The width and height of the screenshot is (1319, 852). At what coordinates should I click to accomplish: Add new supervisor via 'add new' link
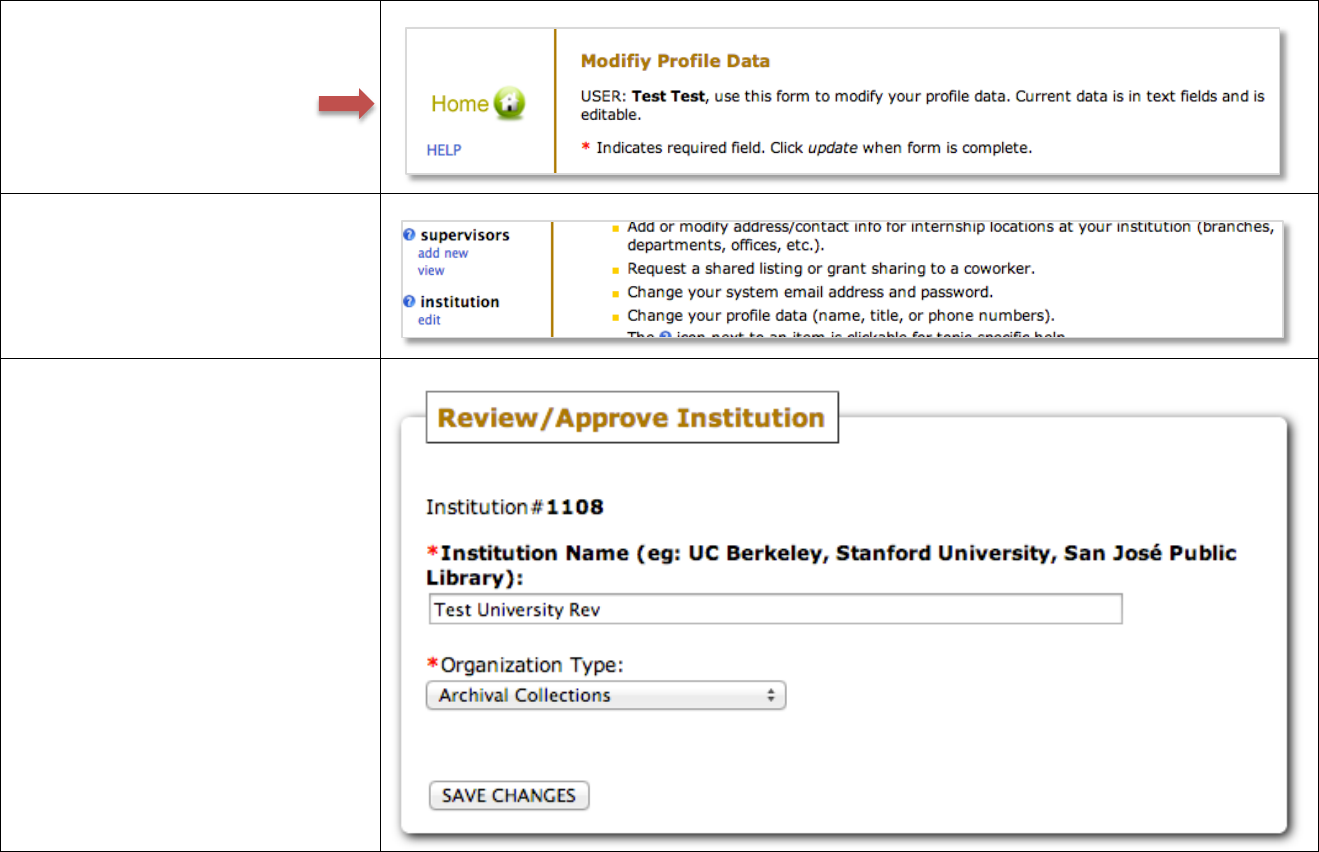click(443, 253)
